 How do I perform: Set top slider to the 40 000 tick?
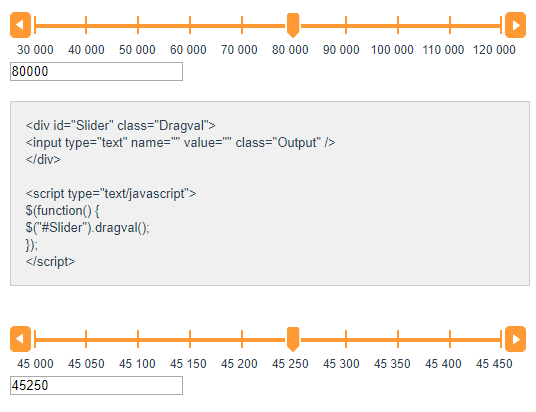pyautogui.click(x=86, y=25)
